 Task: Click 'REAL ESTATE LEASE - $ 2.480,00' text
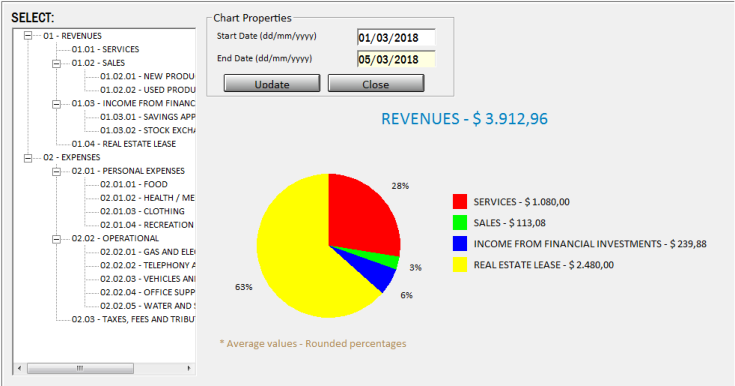(x=543, y=265)
